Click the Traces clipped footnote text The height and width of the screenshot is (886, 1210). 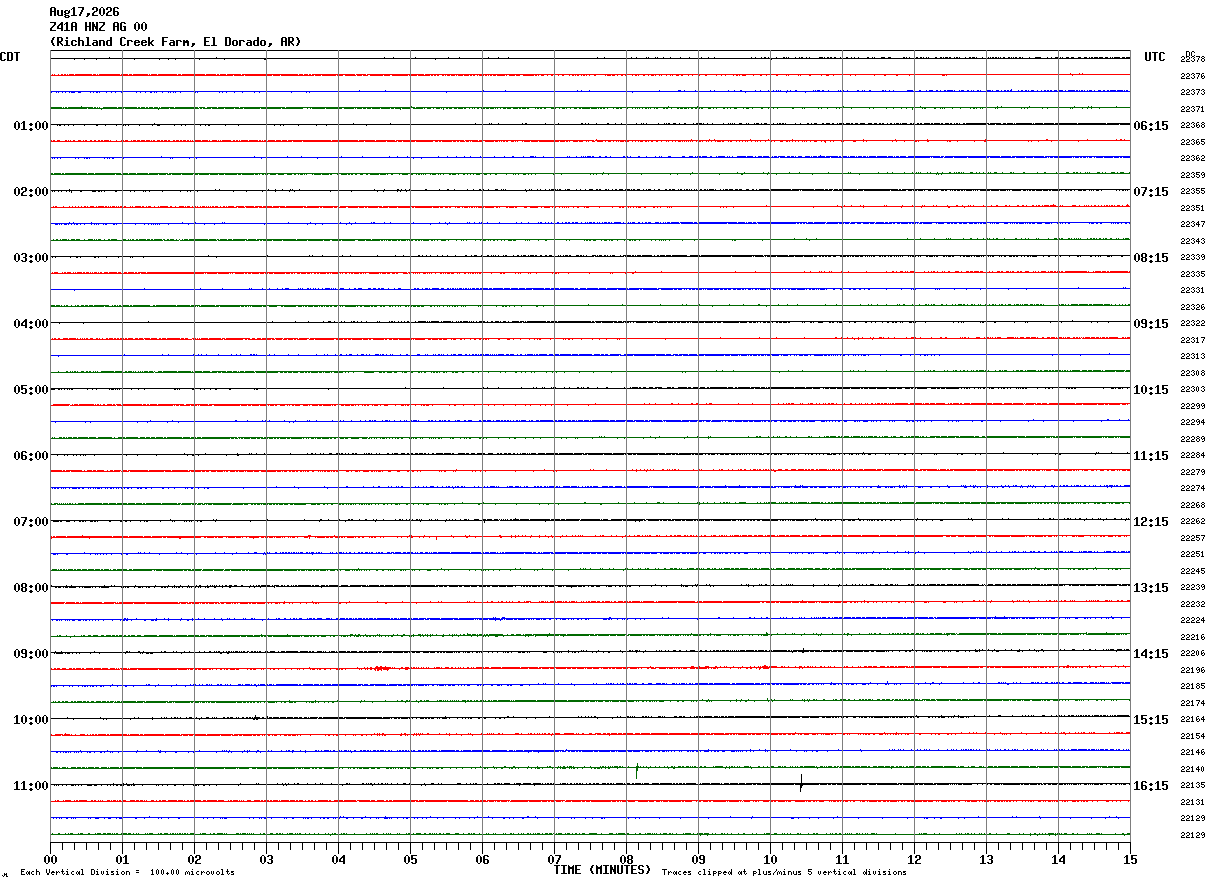coord(784,873)
